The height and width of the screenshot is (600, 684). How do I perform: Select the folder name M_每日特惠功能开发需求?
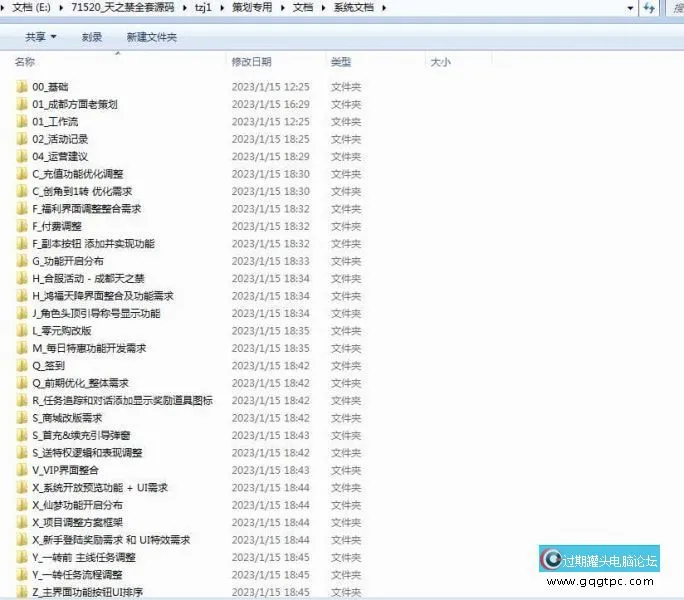tap(89, 348)
